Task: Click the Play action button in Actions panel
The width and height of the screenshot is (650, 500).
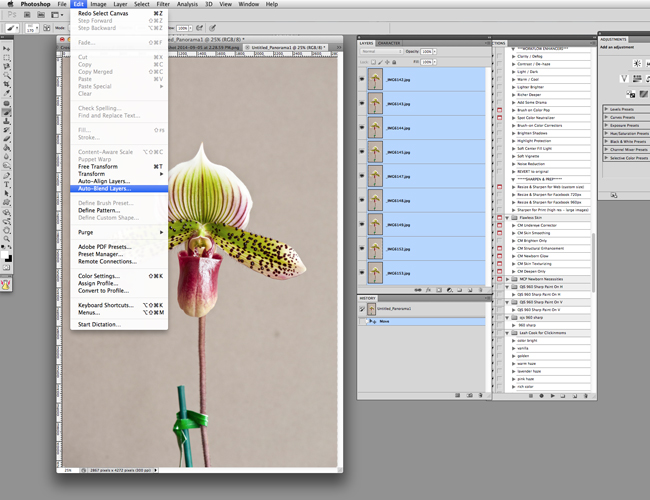Action: pyautogui.click(x=552, y=396)
